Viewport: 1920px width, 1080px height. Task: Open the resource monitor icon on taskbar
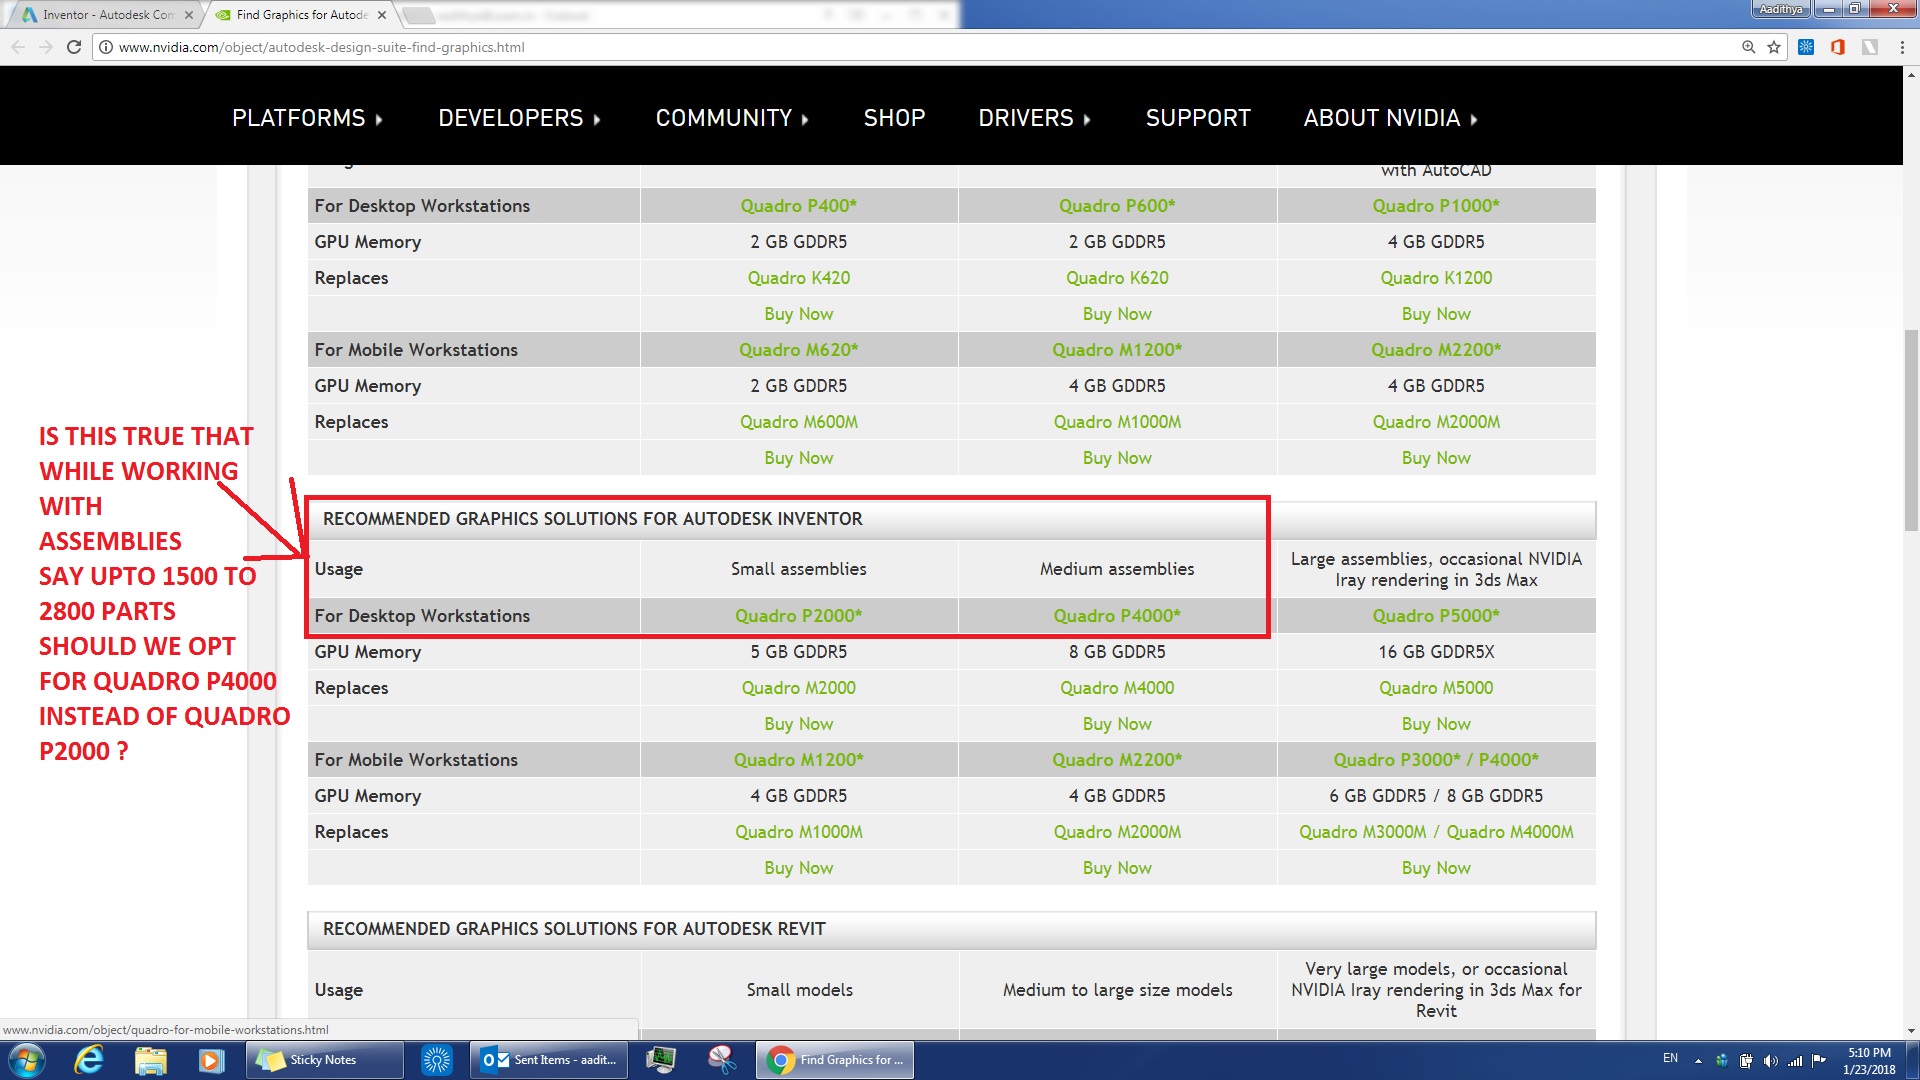pyautogui.click(x=661, y=1060)
